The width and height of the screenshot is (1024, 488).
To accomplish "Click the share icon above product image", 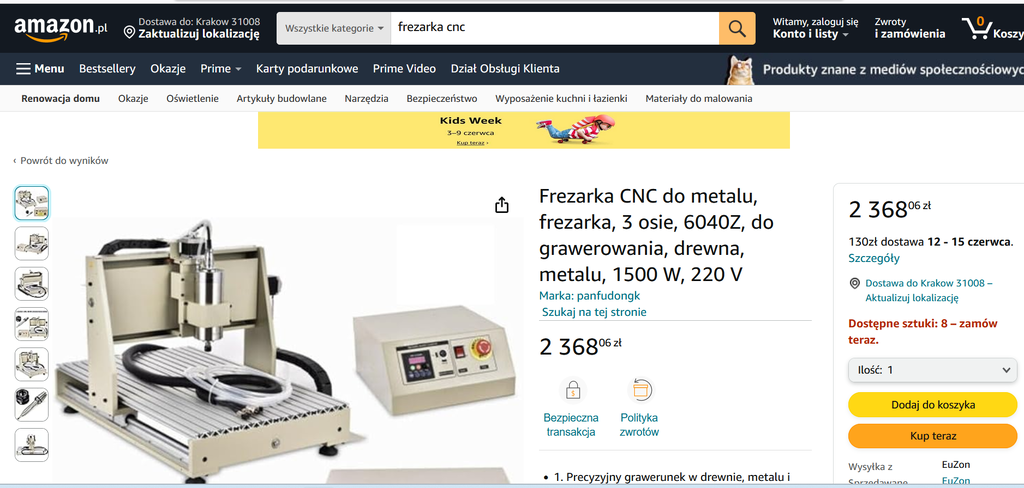I will (x=502, y=205).
